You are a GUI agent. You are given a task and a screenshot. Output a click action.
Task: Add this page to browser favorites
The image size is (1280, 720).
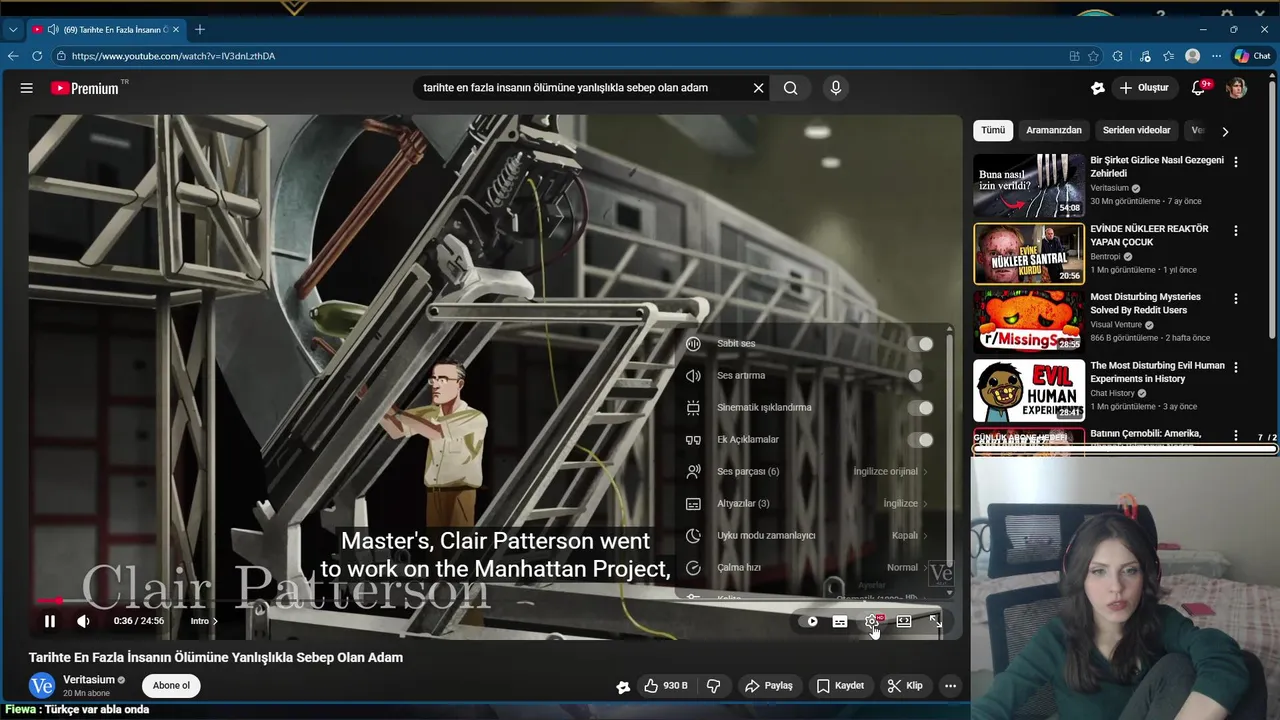[x=1094, y=56]
